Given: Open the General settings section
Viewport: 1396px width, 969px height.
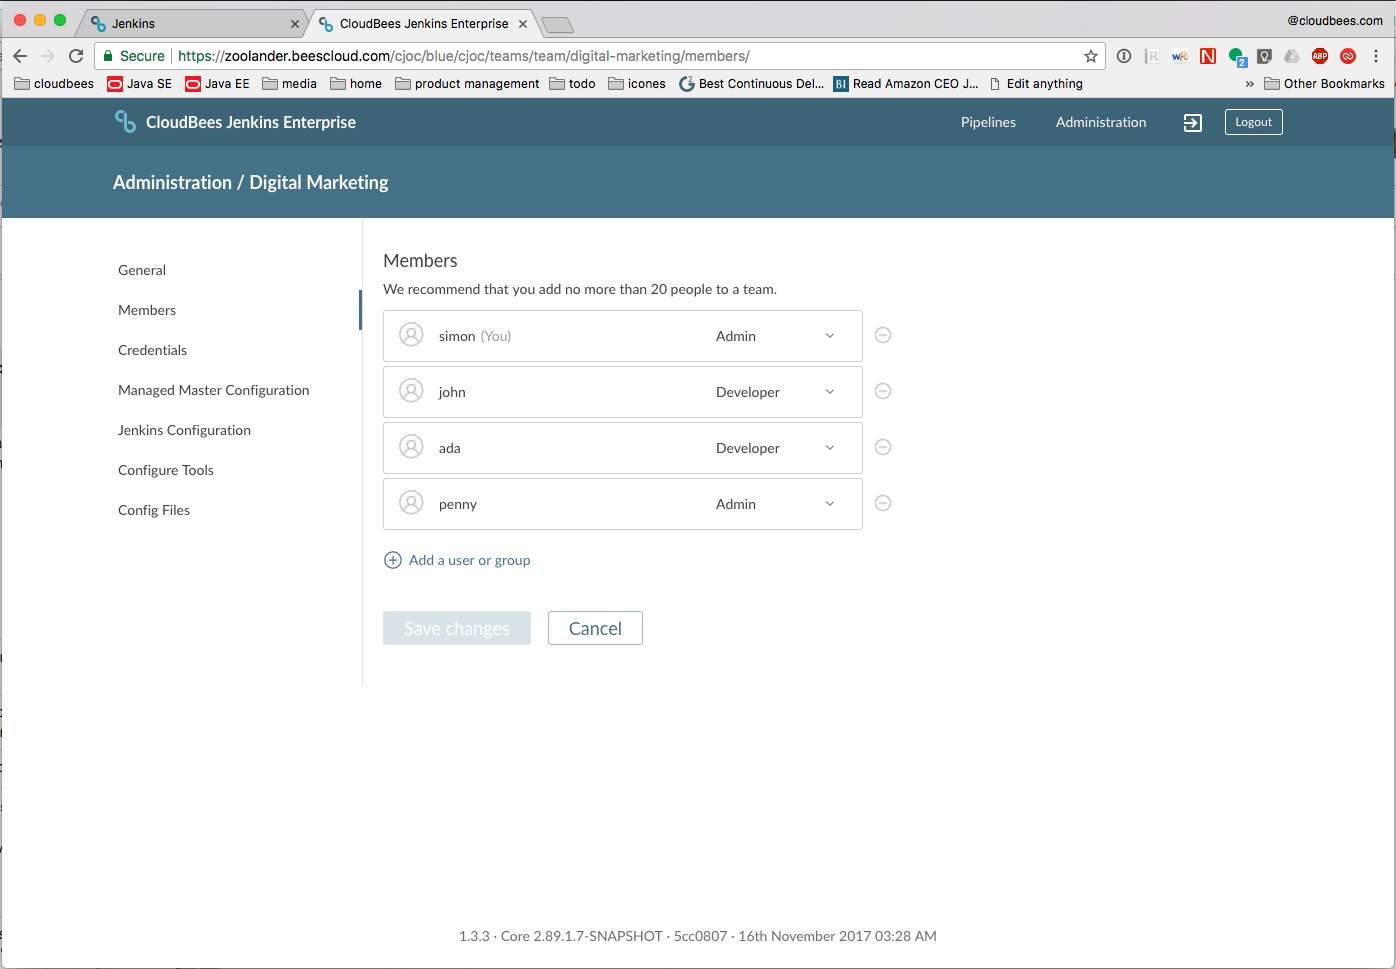Looking at the screenshot, I should pyautogui.click(x=142, y=270).
